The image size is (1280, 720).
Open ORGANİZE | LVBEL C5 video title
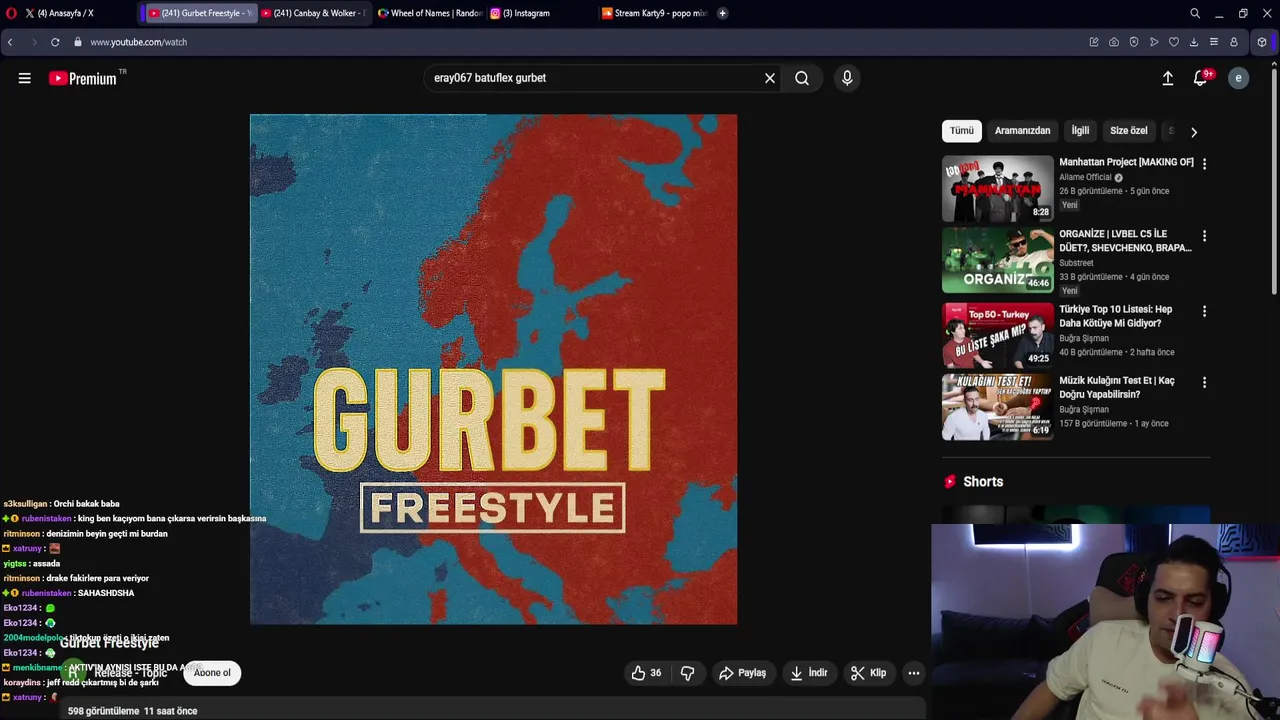(1125, 241)
